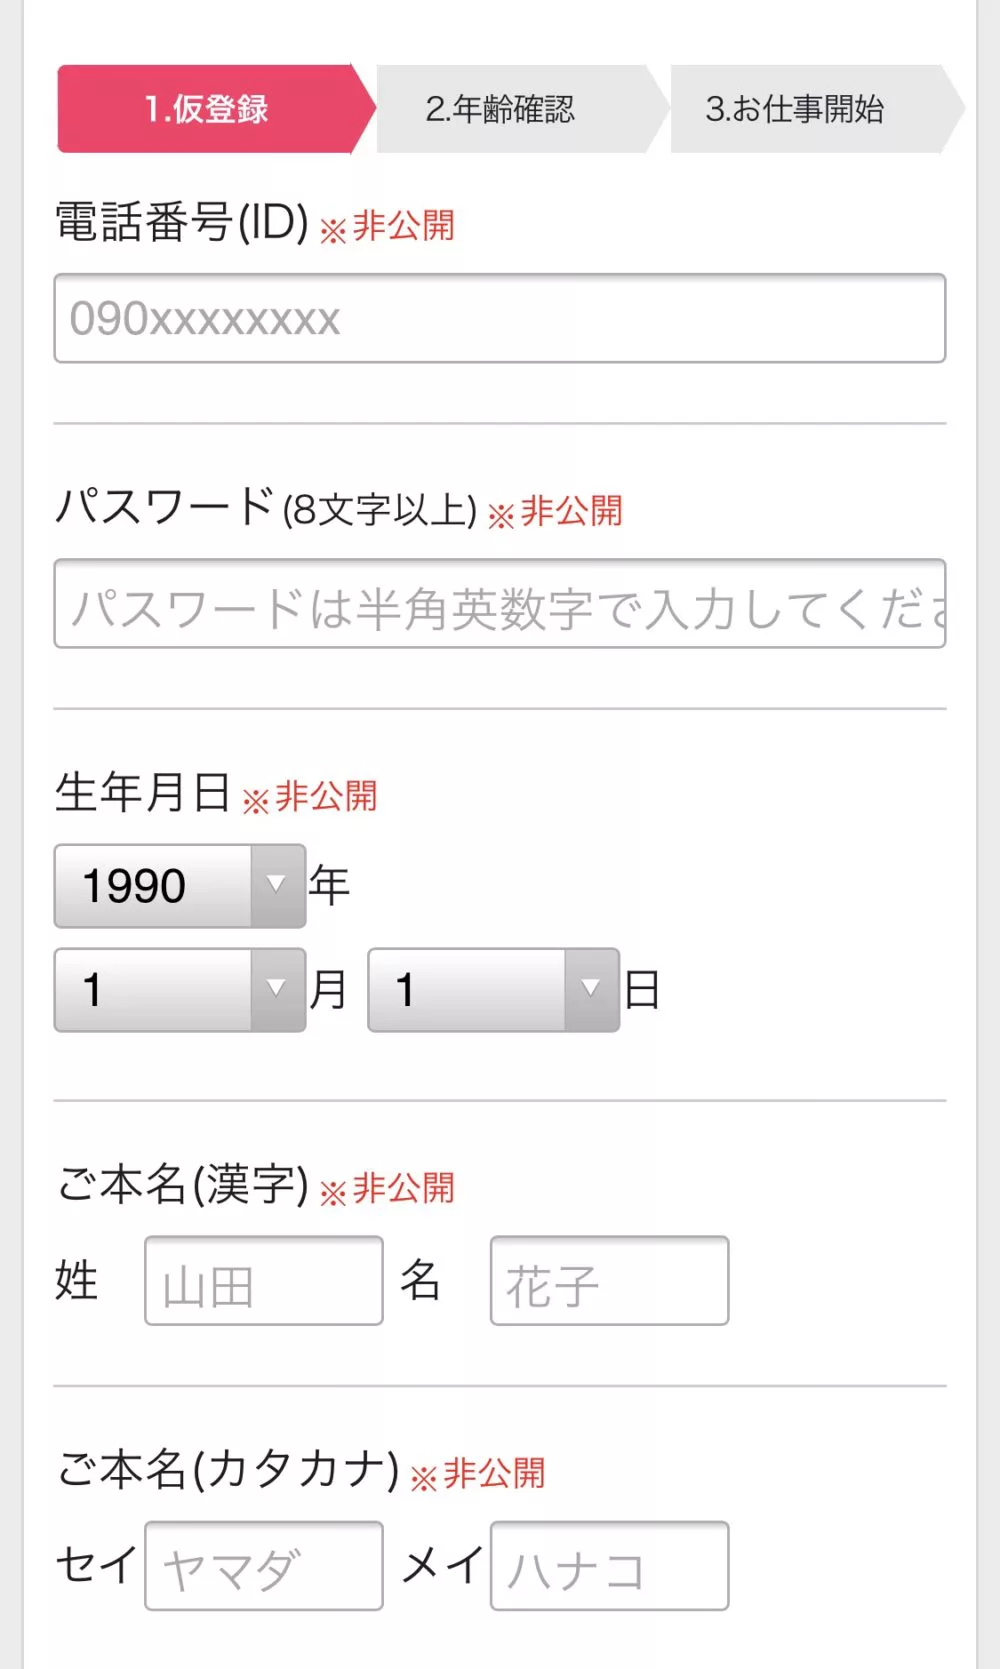Focus the kanji given name field (花子)

tap(609, 1281)
